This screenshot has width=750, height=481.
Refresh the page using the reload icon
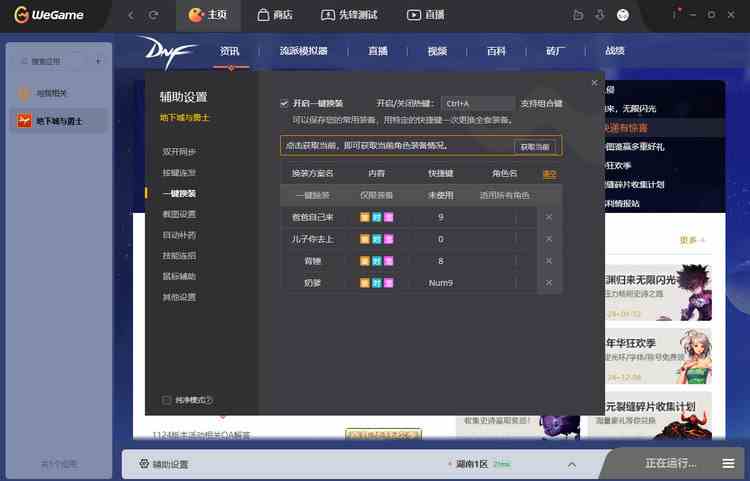(153, 15)
